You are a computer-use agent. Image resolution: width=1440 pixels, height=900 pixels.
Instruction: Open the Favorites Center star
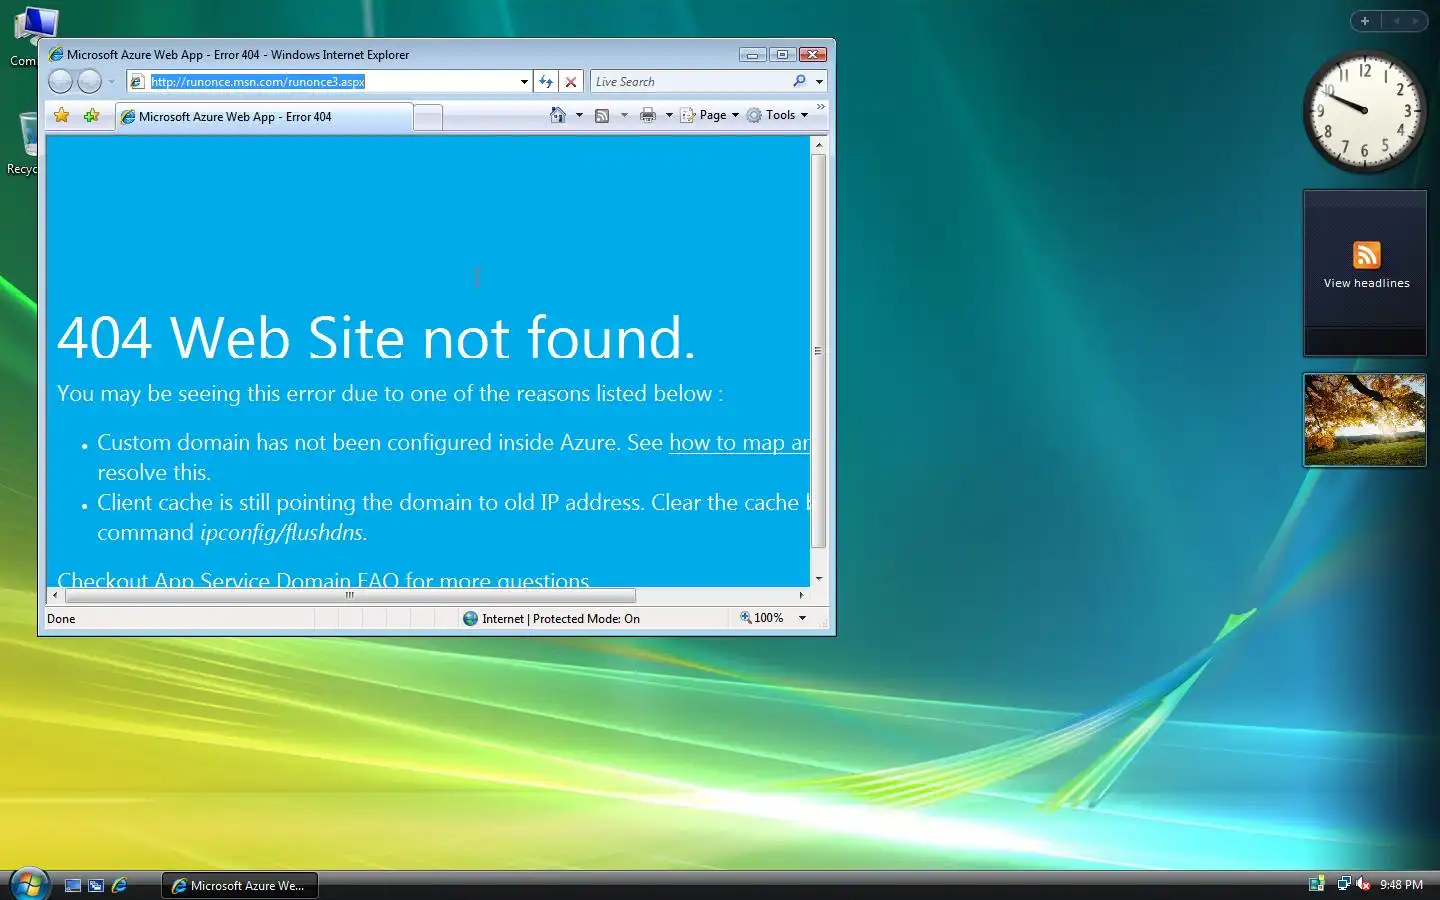[x=62, y=116]
